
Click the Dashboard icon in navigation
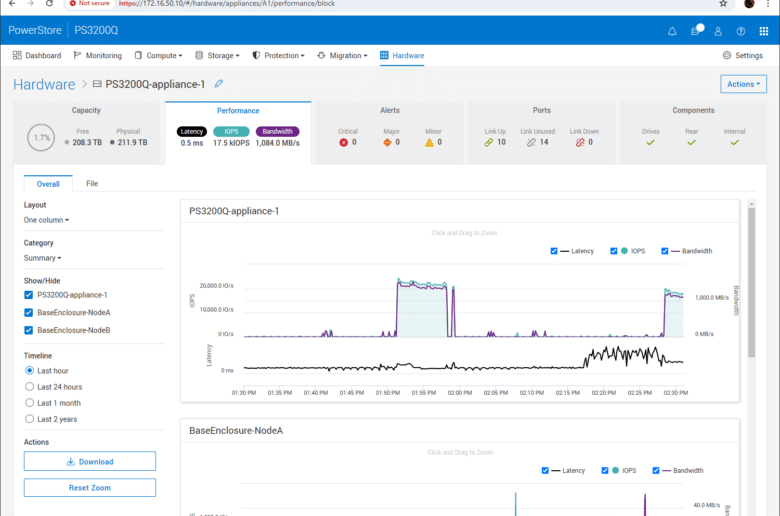point(17,55)
